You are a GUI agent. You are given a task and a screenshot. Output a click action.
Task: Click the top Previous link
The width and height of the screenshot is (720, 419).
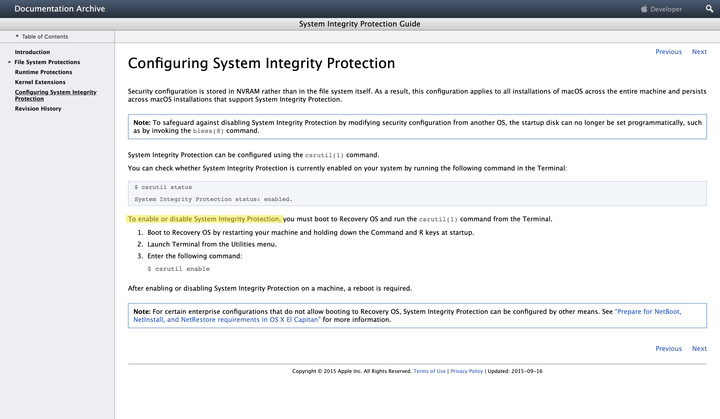(668, 52)
